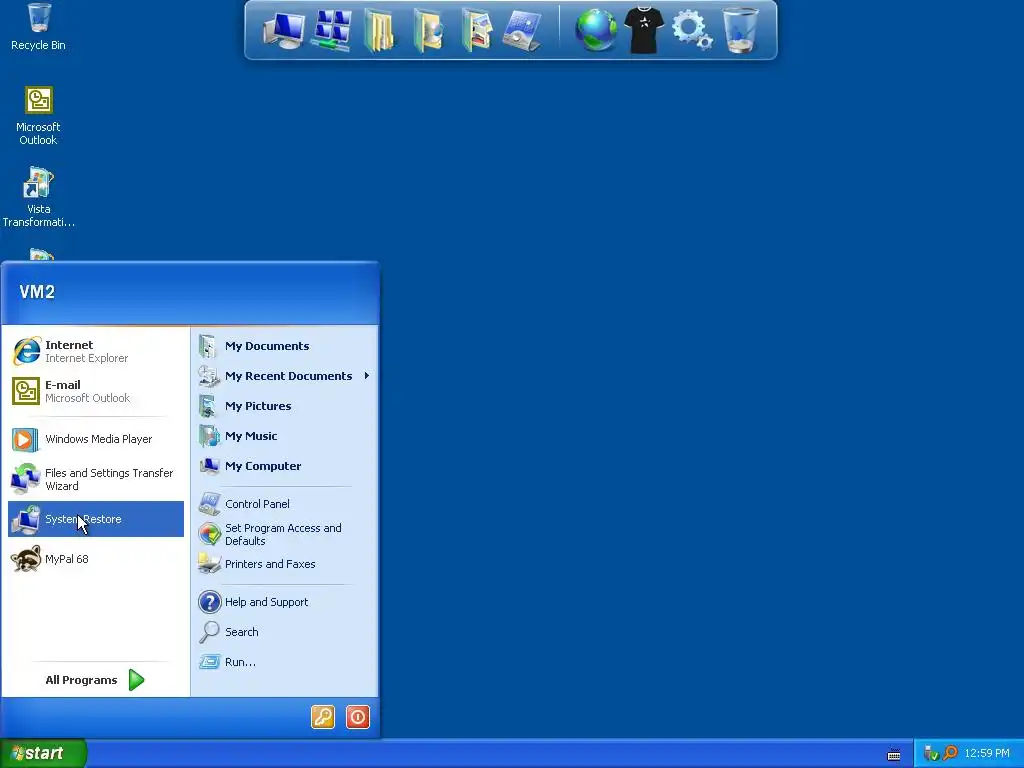Screen dimensions: 1024x768
Task: Click the 12:59 PM taskbar clock
Action: point(987,754)
